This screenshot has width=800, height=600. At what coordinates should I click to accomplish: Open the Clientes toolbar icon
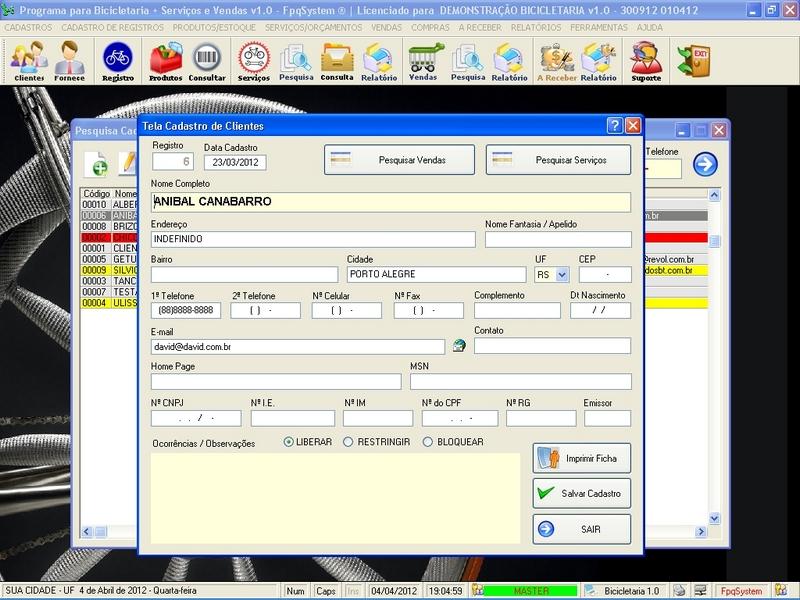click(x=29, y=61)
